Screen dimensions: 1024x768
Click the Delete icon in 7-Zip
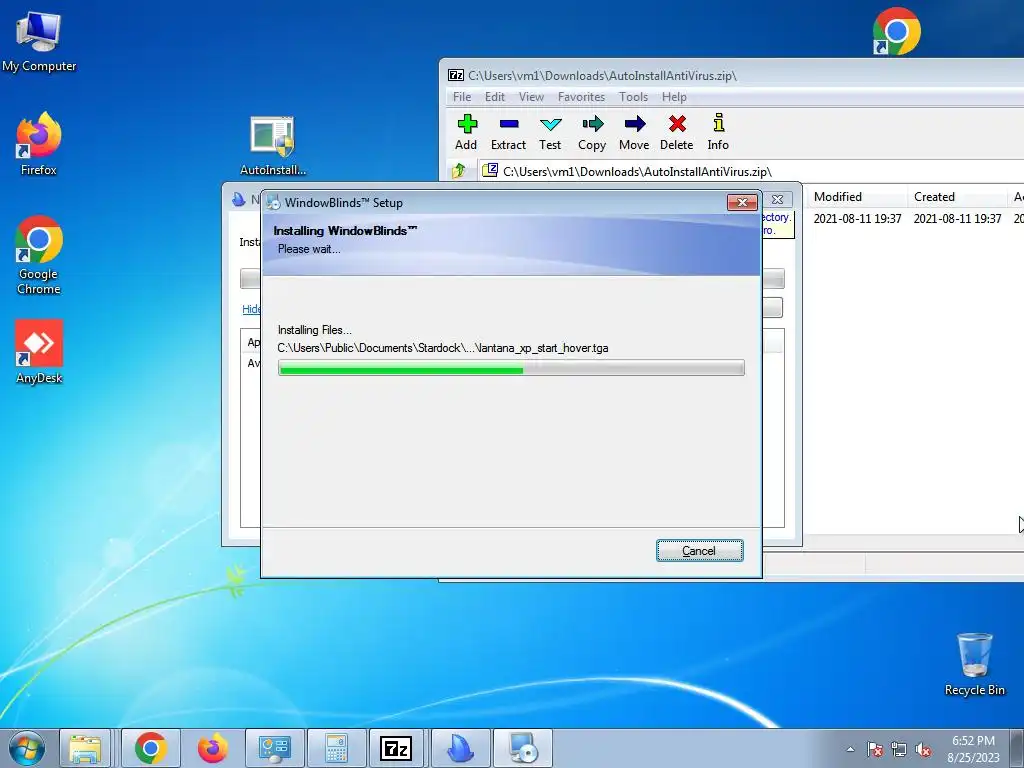tap(677, 133)
